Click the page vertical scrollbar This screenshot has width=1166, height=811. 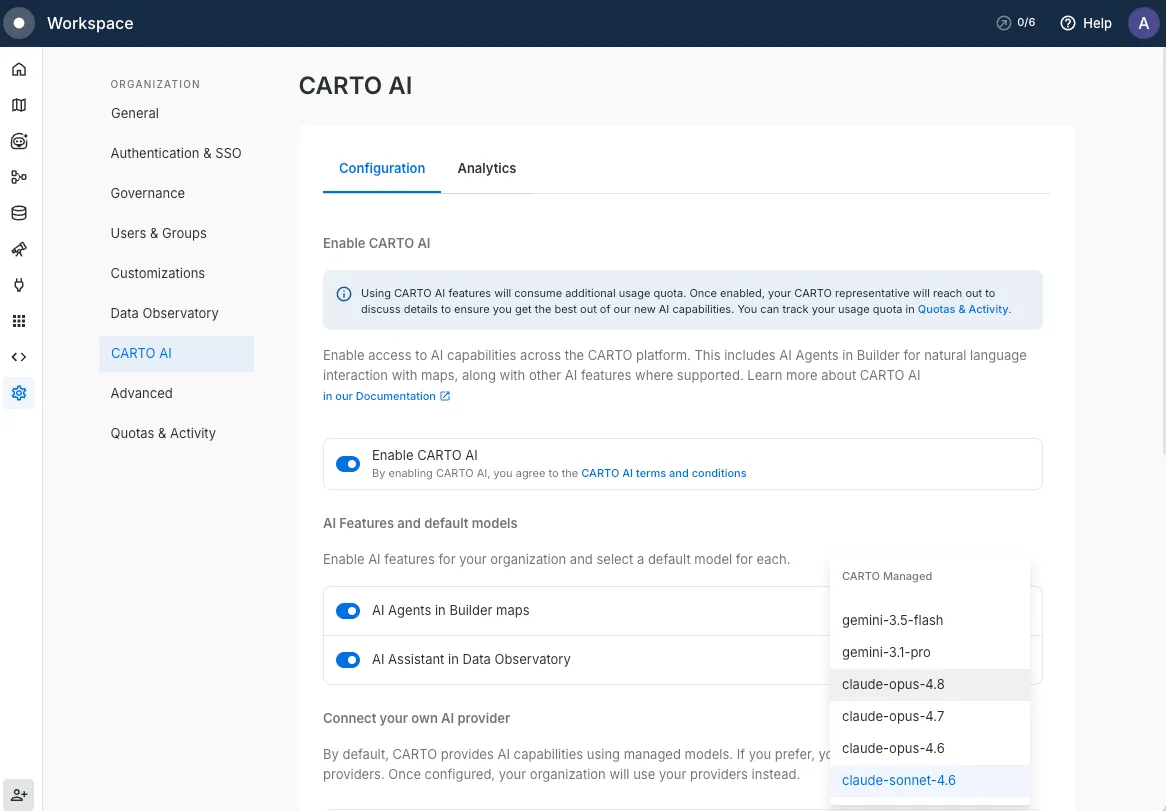pyautogui.click(x=1163, y=250)
